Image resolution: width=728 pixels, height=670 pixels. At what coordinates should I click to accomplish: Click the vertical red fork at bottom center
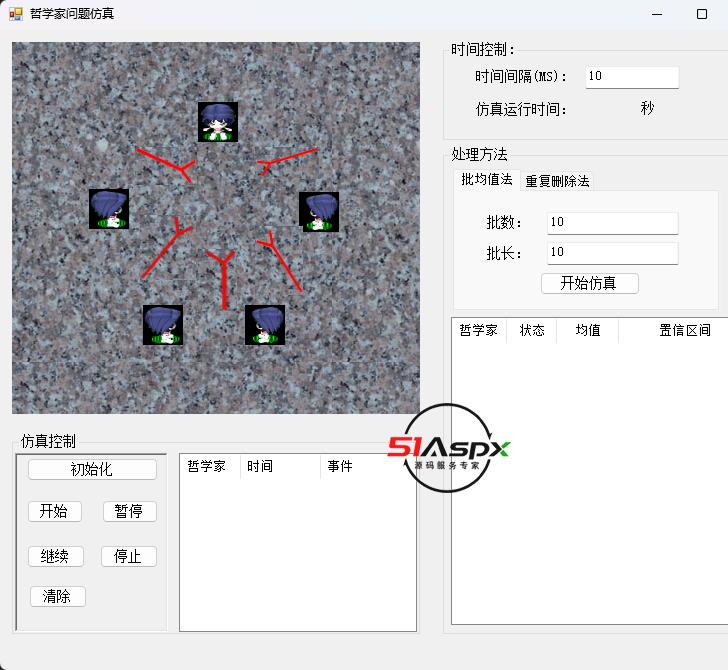223,280
